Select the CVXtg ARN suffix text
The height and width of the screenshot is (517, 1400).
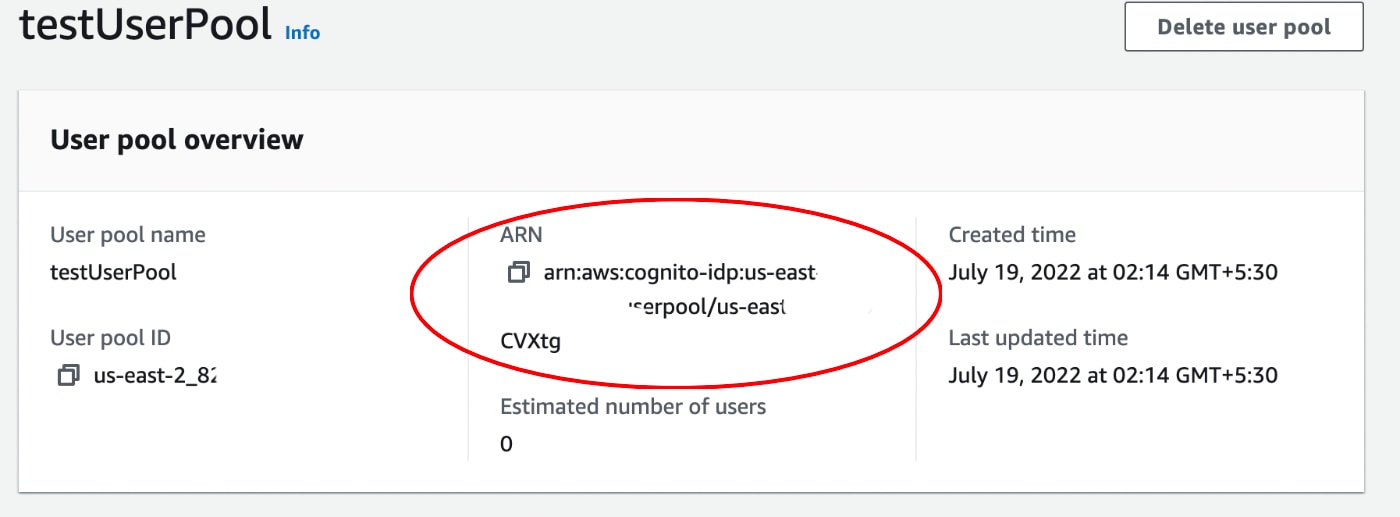pos(530,342)
